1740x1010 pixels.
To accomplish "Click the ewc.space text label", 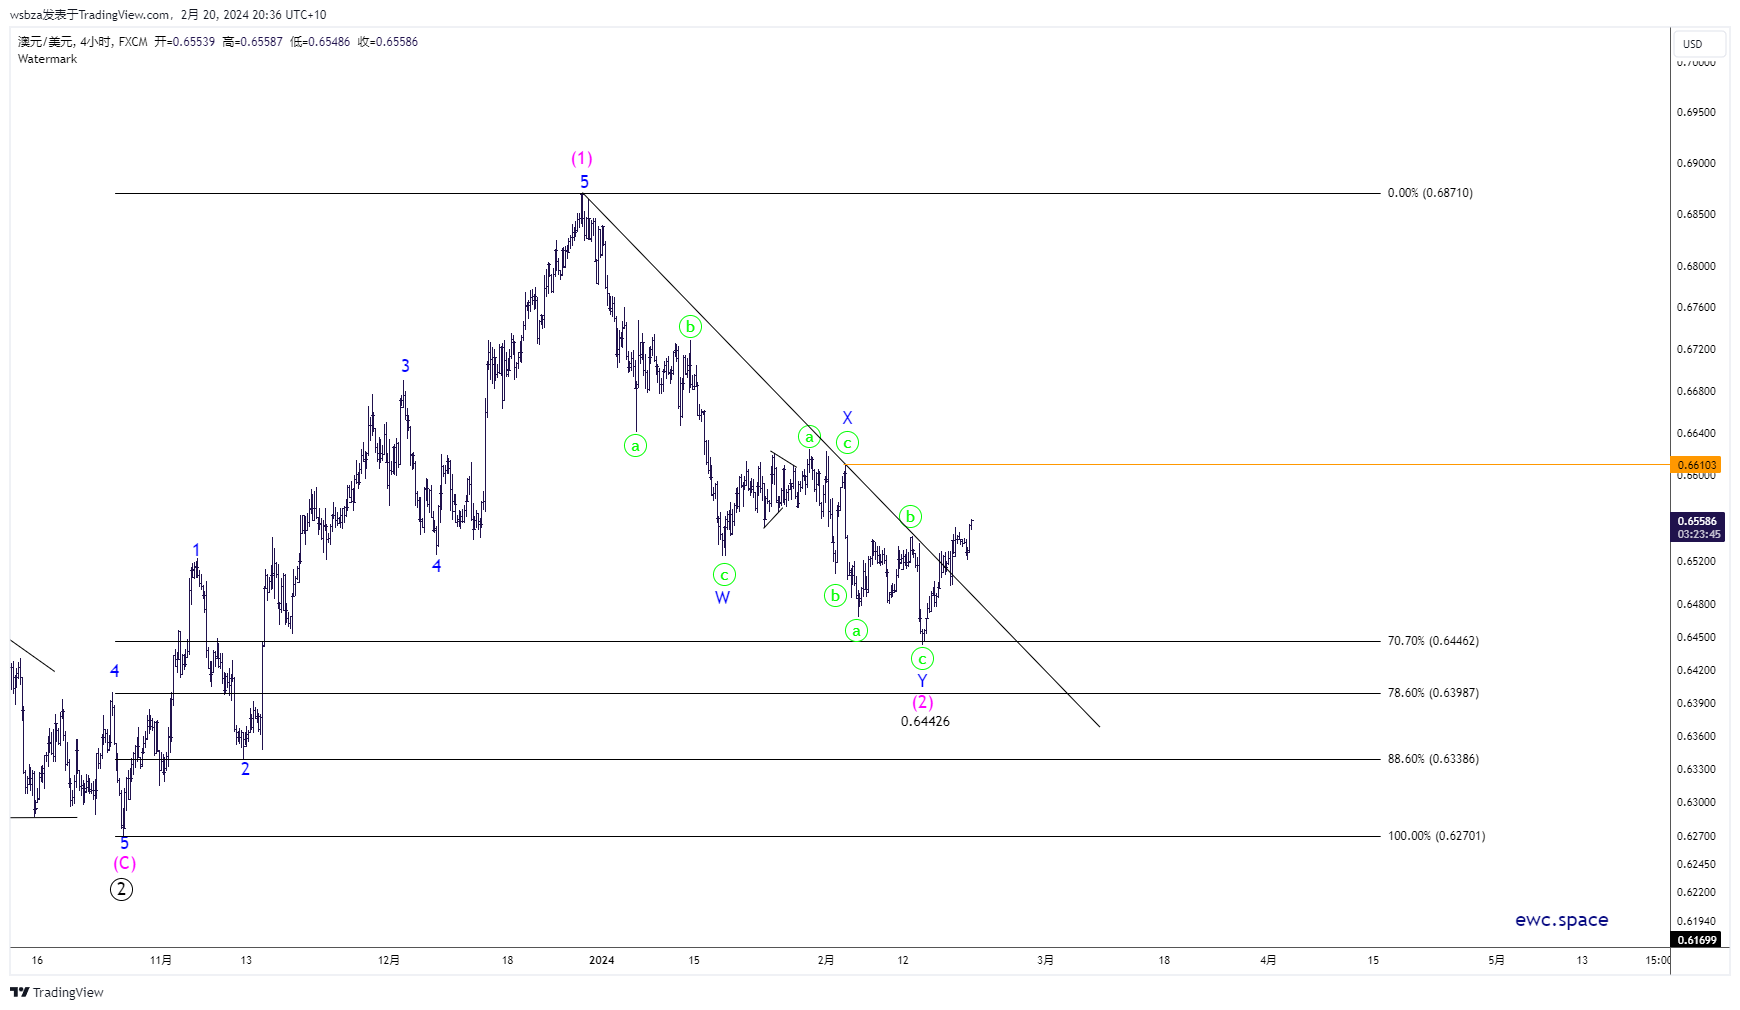I will point(1562,920).
